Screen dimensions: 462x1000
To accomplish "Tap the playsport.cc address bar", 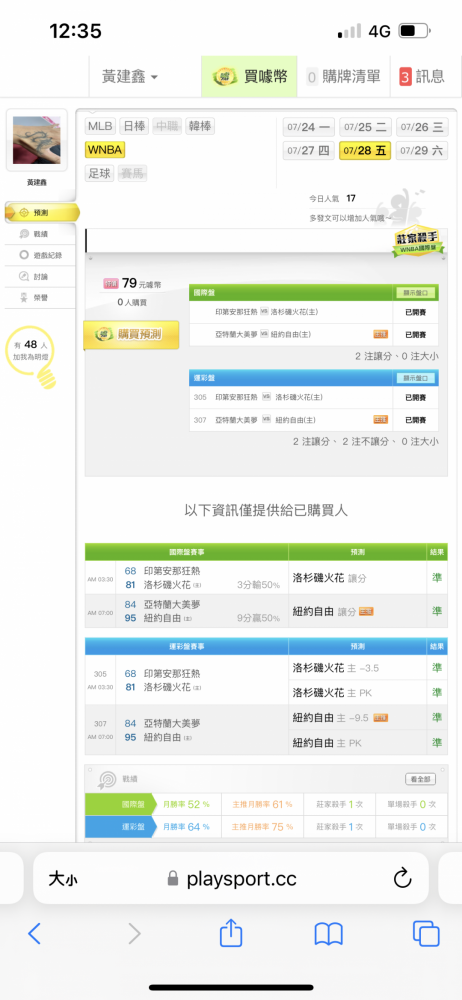I will click(x=231, y=878).
